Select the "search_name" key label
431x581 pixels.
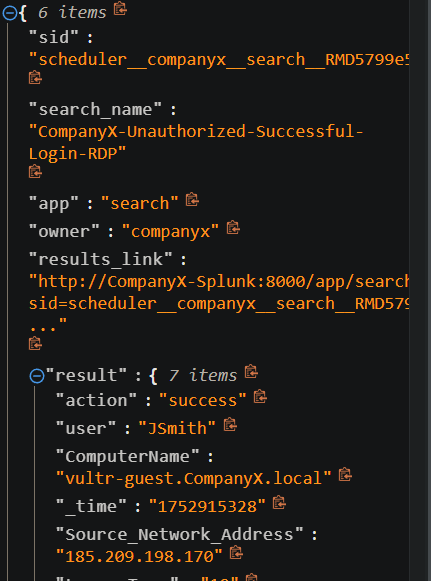(96, 110)
